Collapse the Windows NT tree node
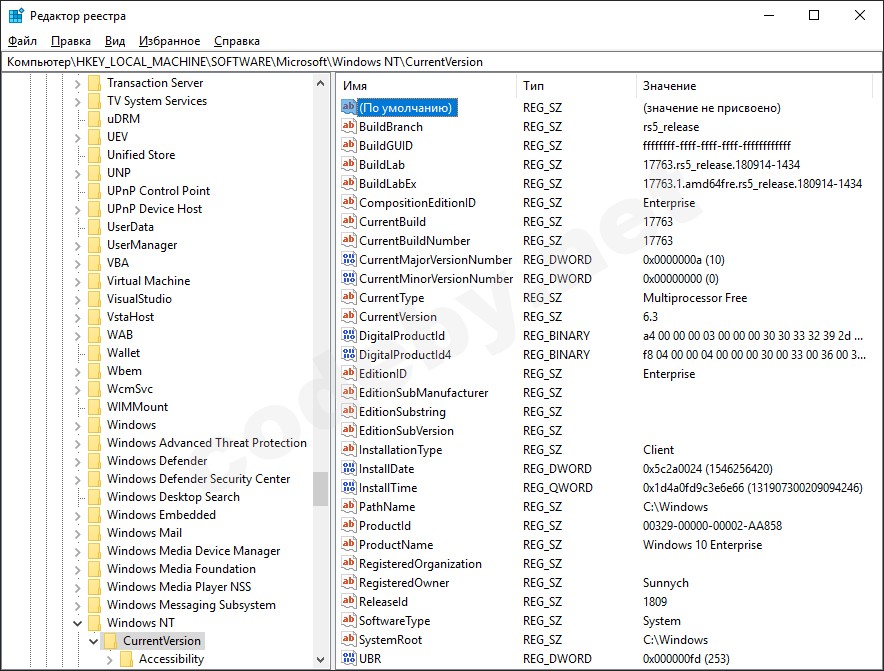The width and height of the screenshot is (884, 671). click(x=78, y=621)
